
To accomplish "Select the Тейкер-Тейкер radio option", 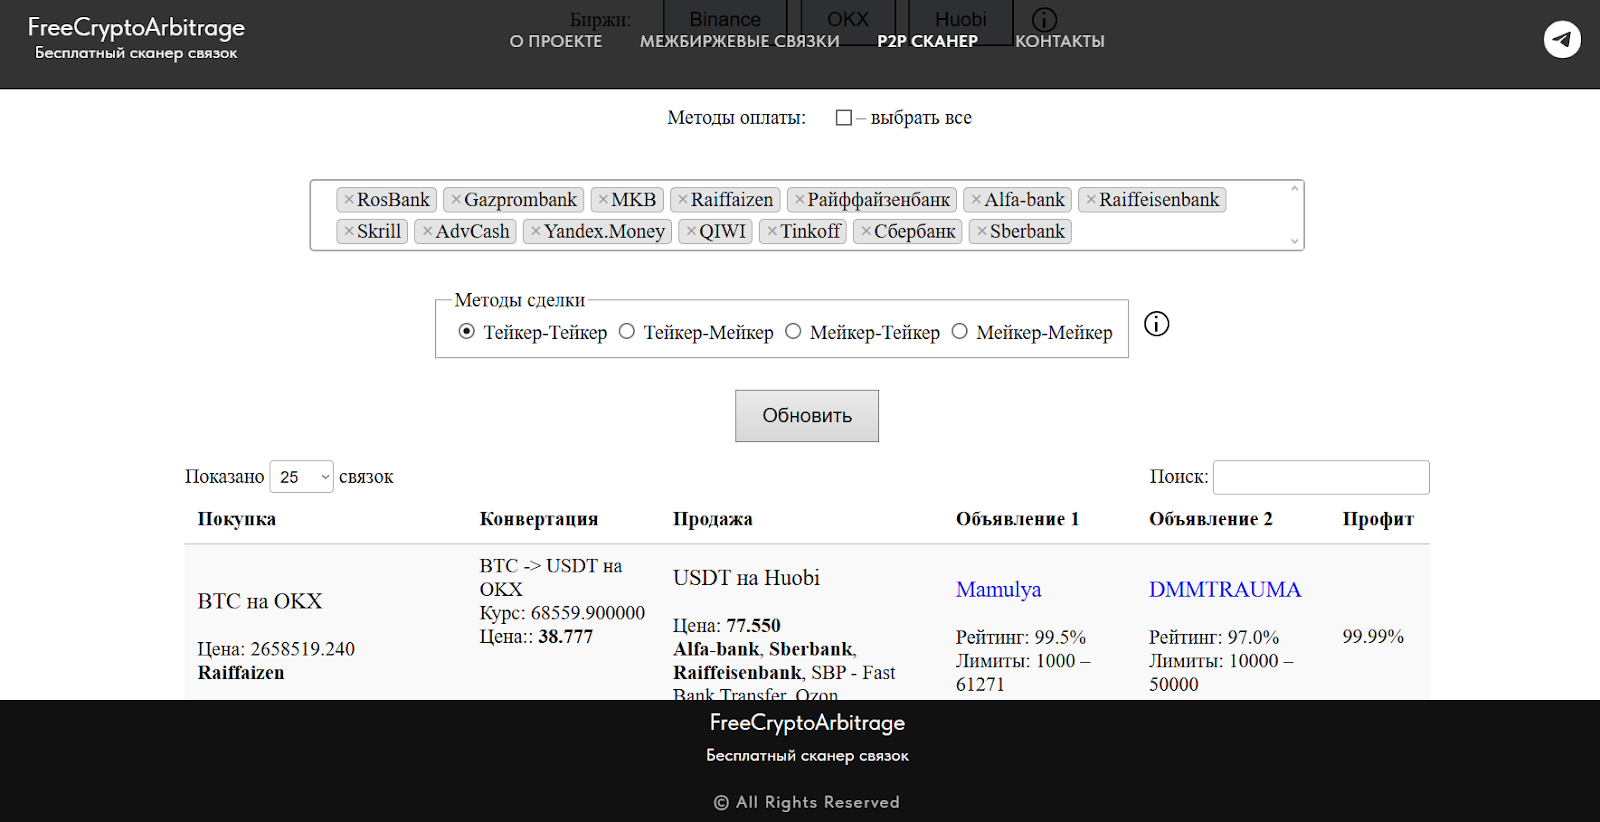I will (466, 331).
